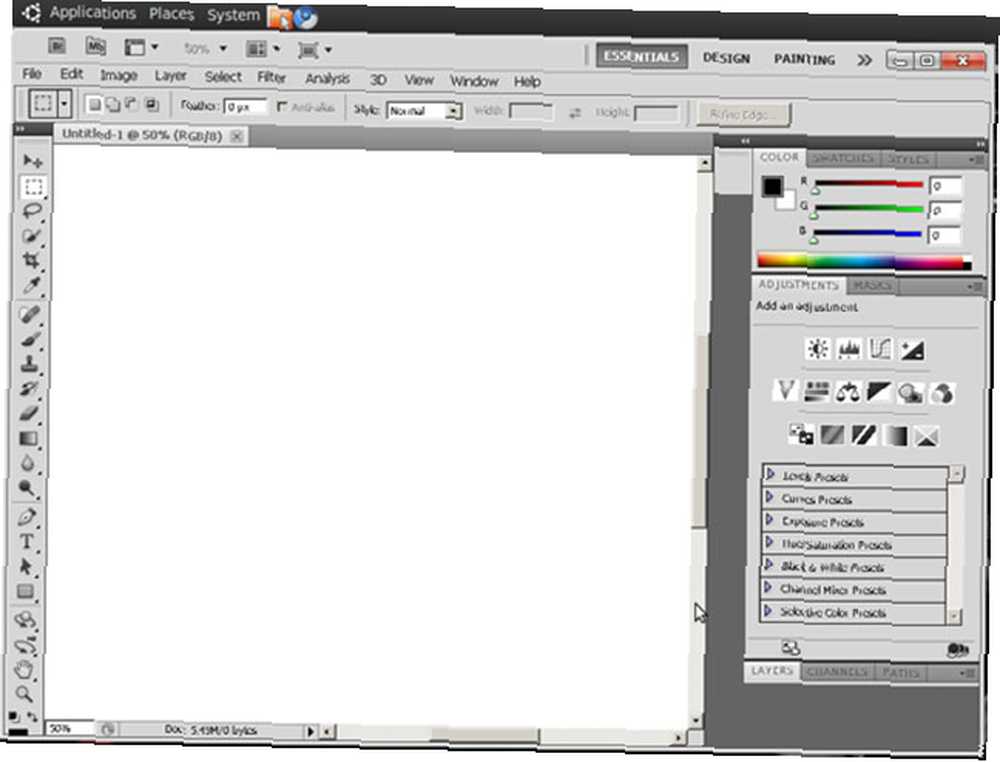Expand the Exposure Presets list
Screen dimensions: 1000x762
[x=769, y=520]
